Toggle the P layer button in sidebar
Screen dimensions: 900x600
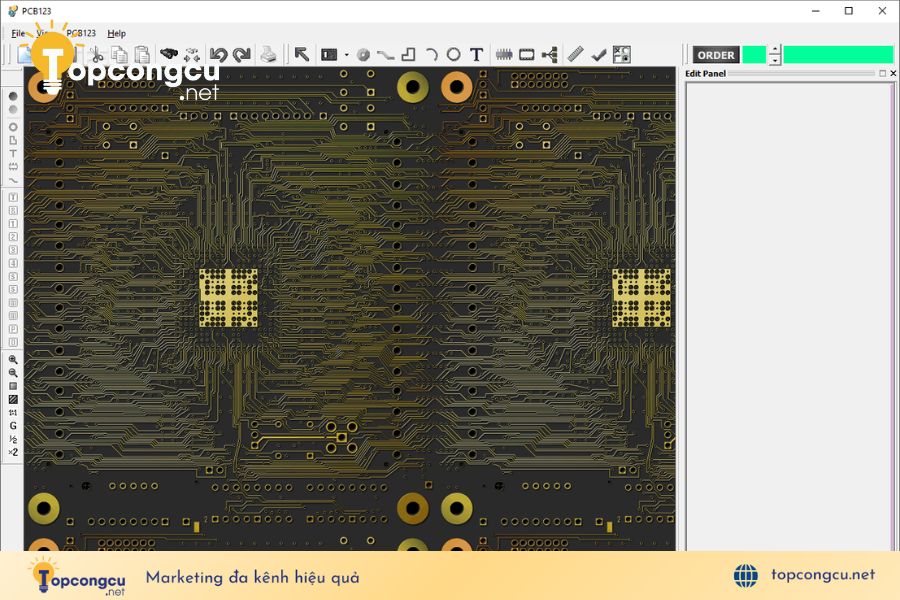pyautogui.click(x=13, y=329)
